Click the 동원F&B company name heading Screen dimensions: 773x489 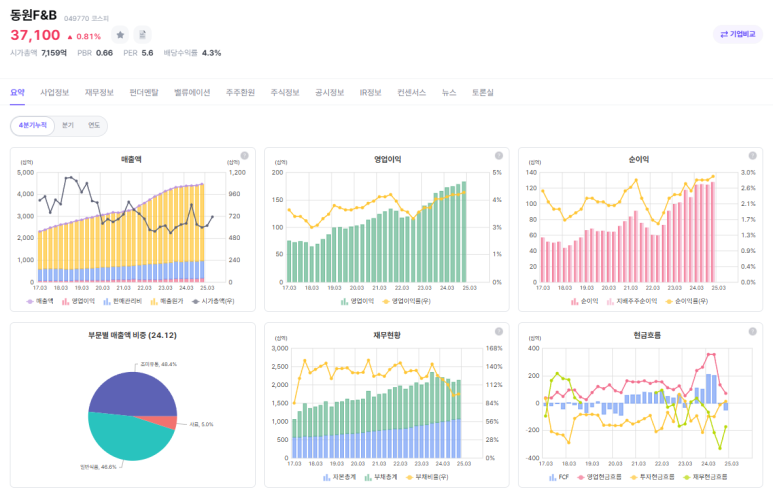click(x=34, y=15)
